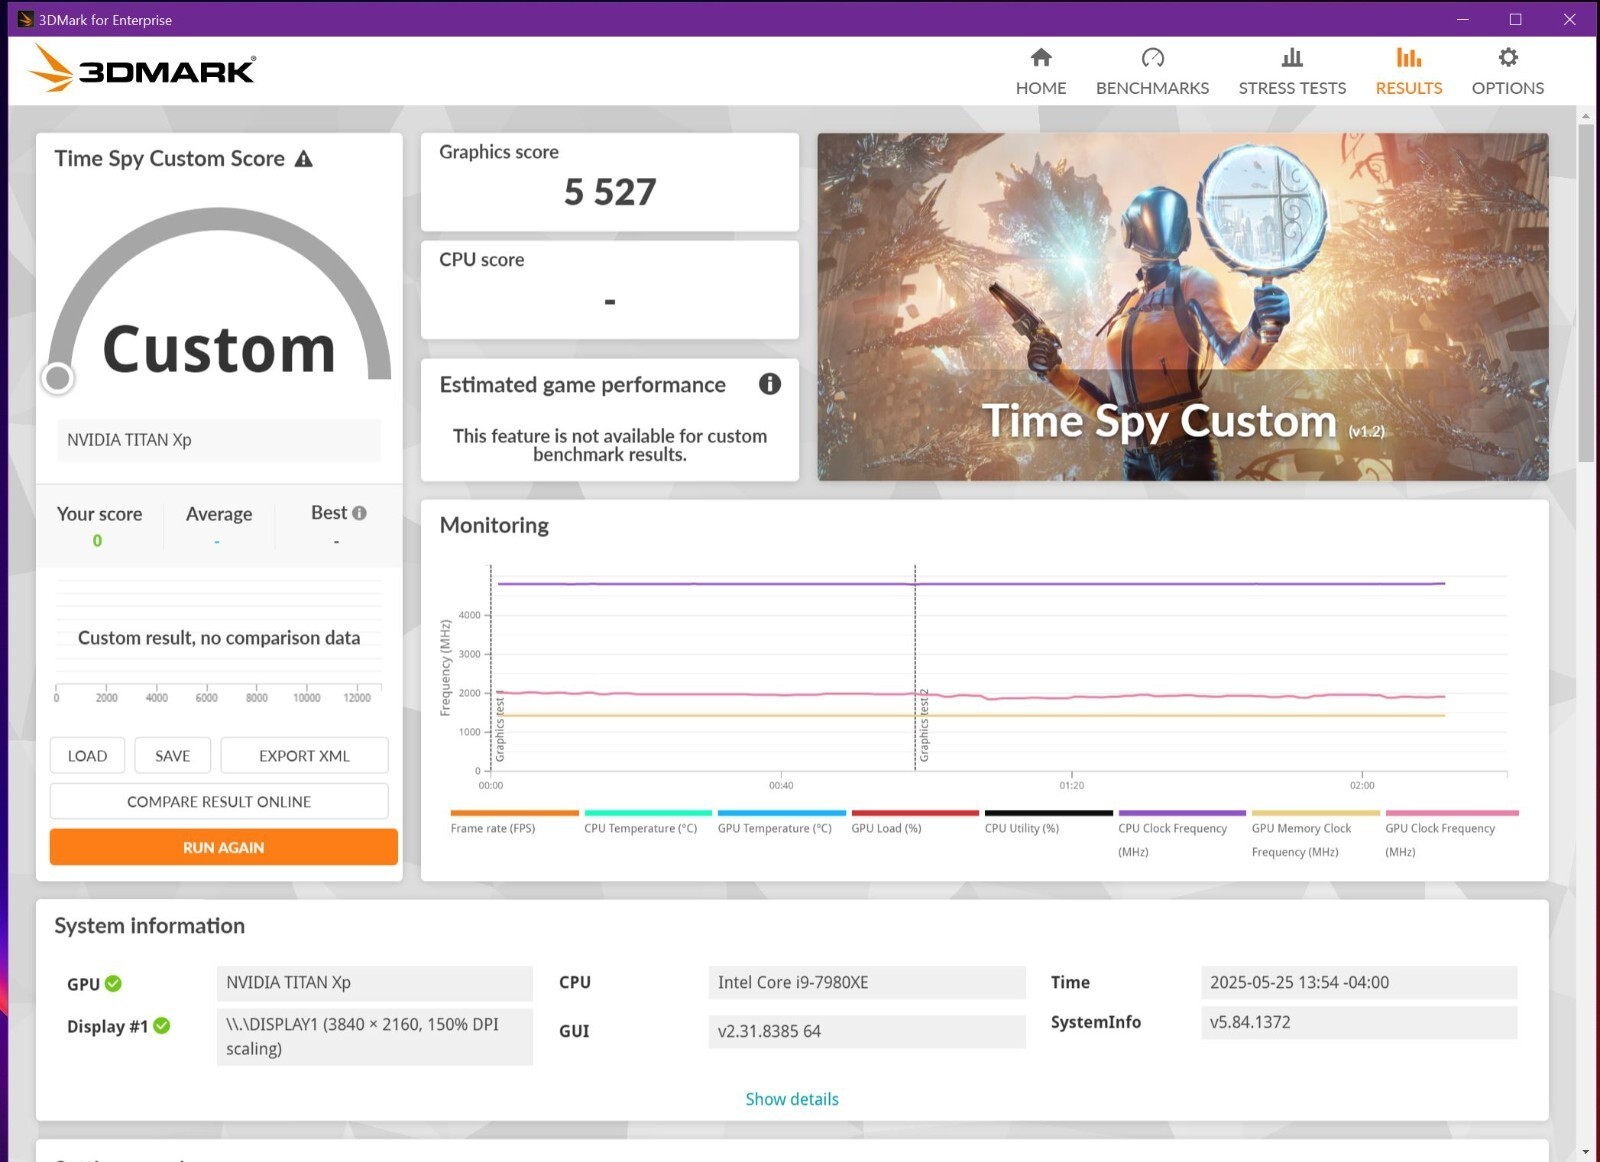Click SystemInfo version v5.84.1372

pos(1358,1022)
